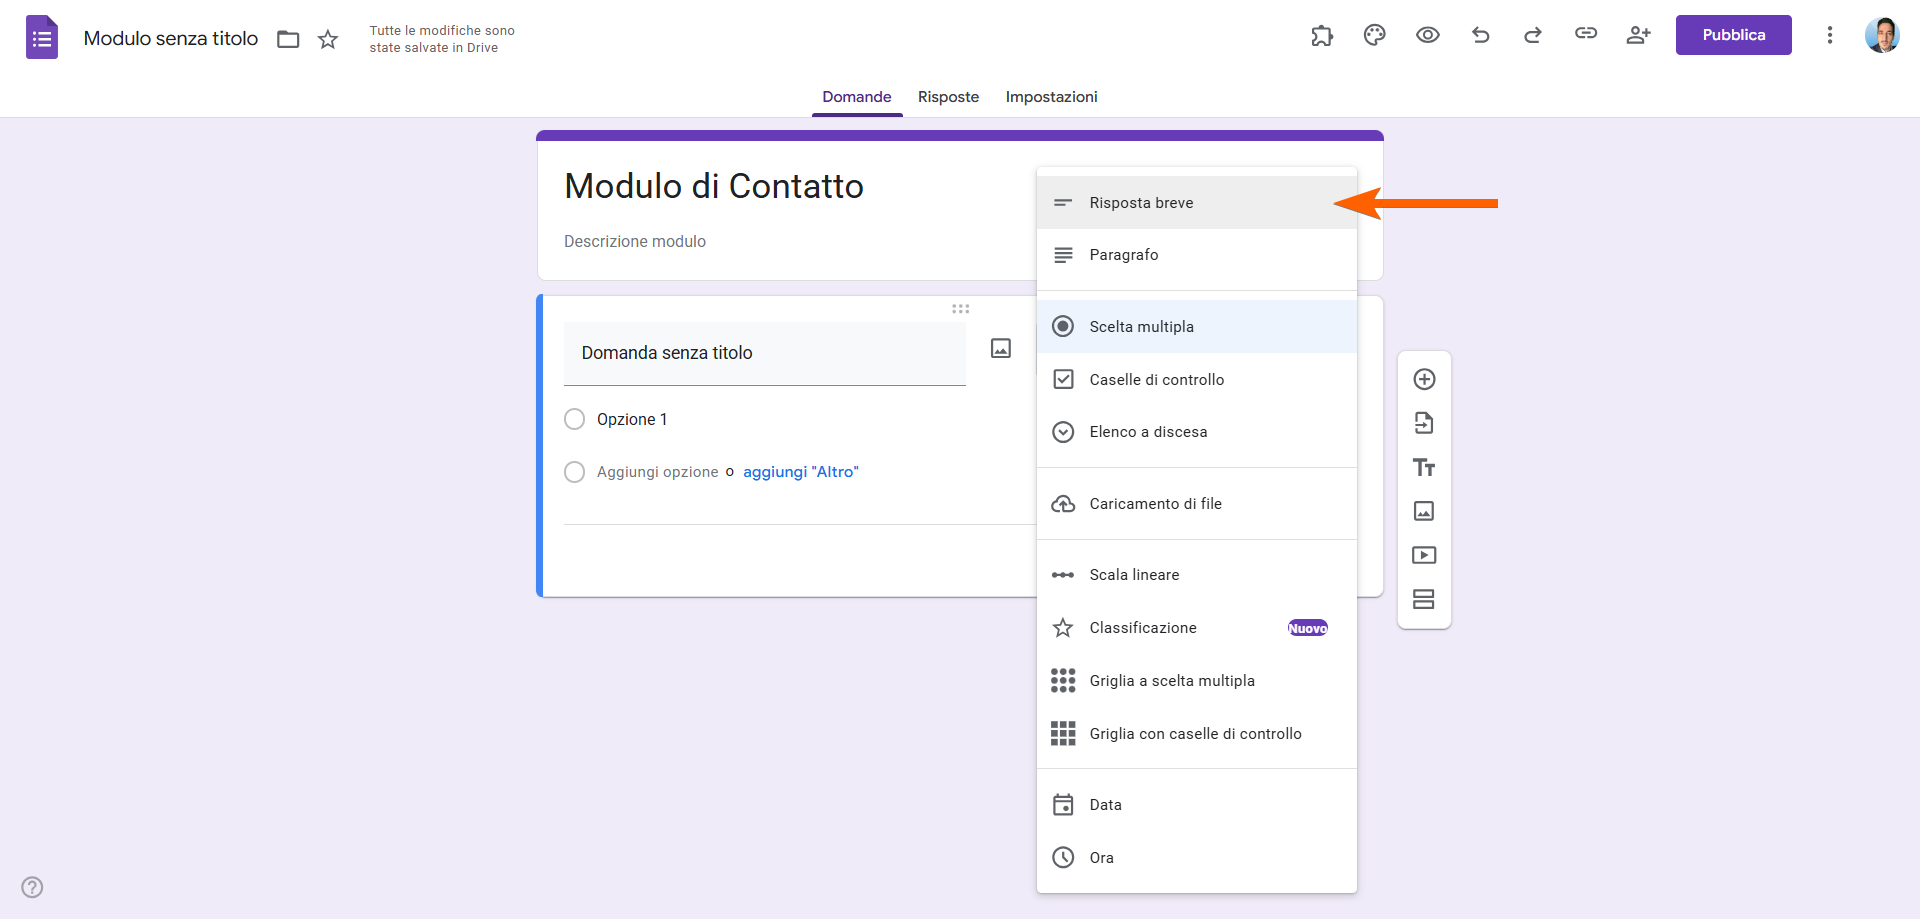Screen dimensions: 1920x919
Task: Open the three-dot more options menu
Action: [x=1829, y=35]
